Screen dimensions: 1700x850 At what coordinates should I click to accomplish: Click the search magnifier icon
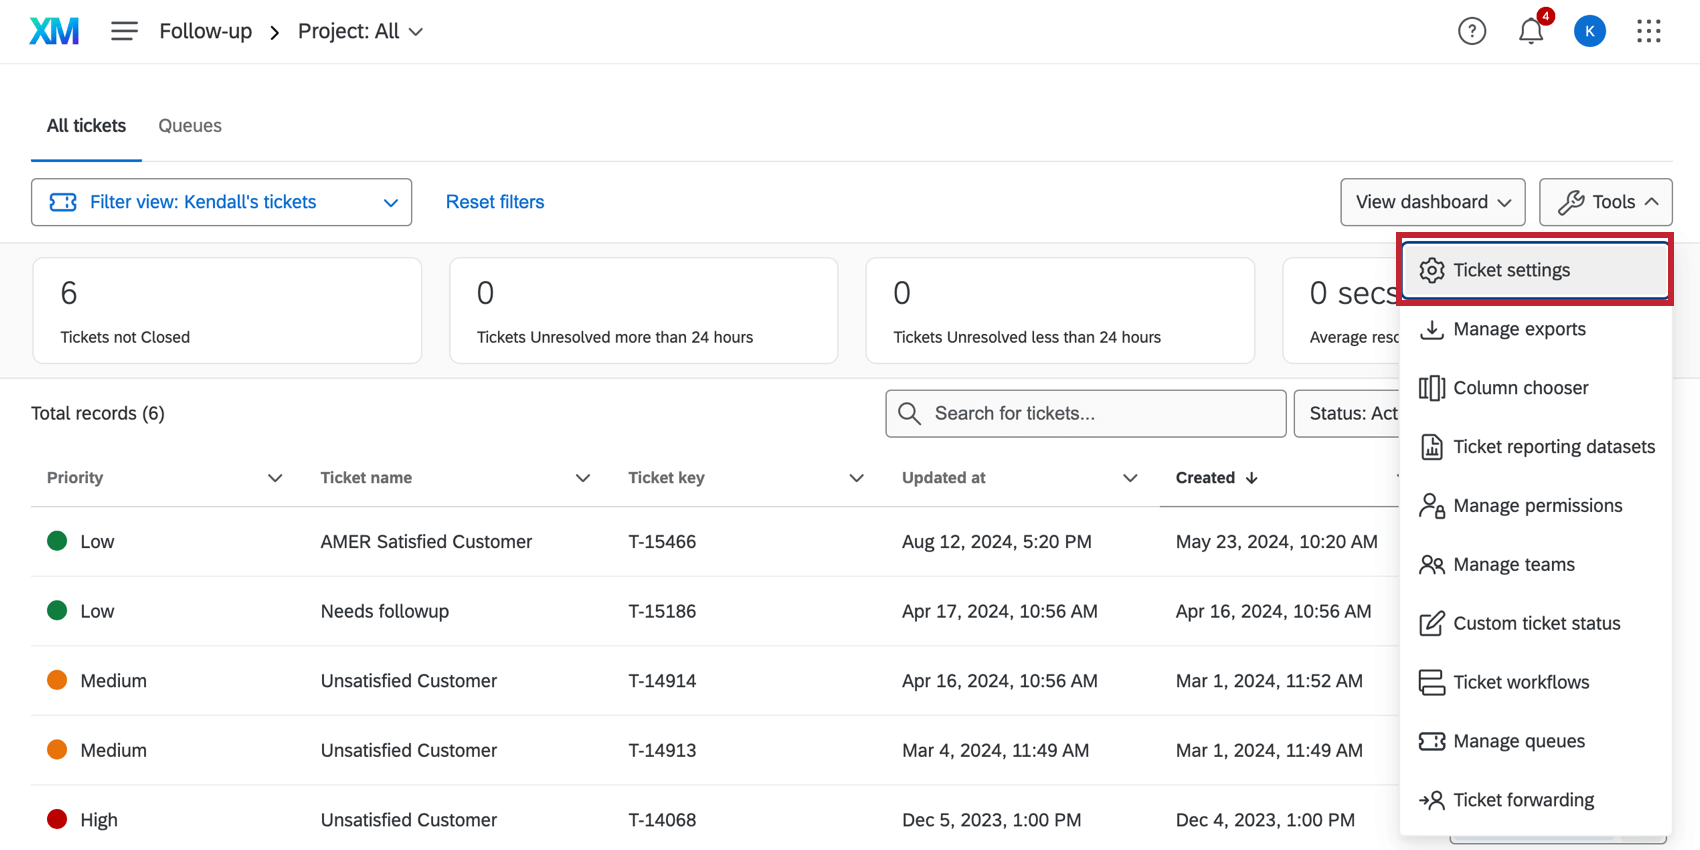(x=909, y=414)
